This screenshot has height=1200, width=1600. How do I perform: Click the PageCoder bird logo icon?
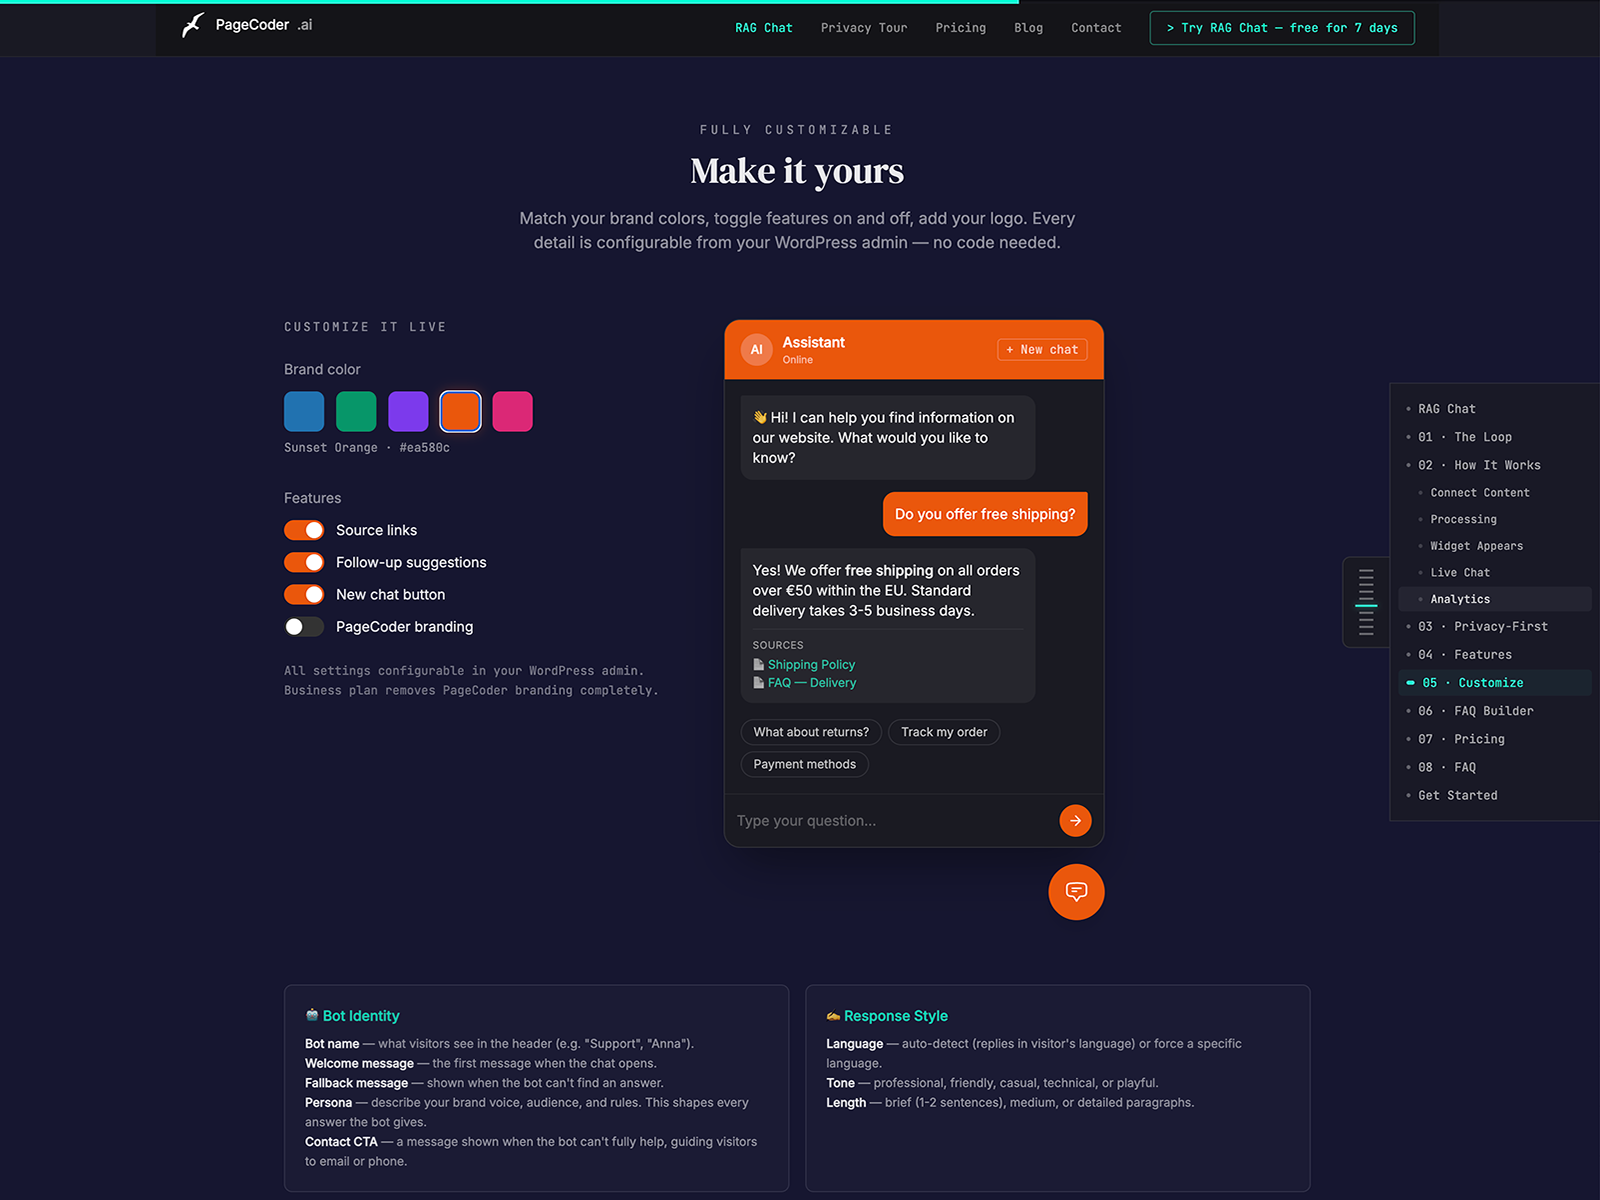pyautogui.click(x=193, y=25)
